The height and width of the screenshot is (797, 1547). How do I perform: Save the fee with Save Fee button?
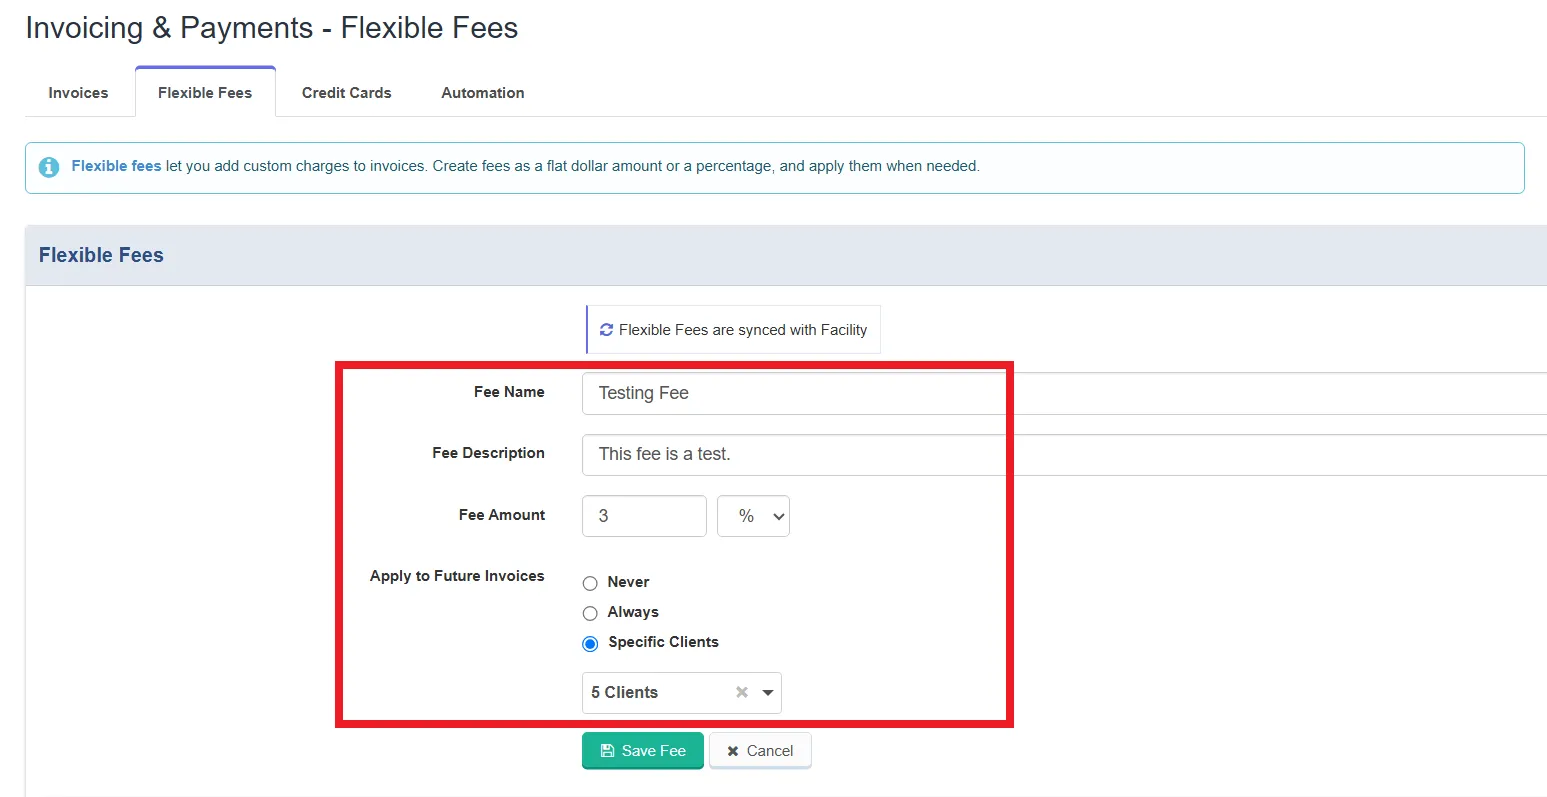pyautogui.click(x=643, y=751)
